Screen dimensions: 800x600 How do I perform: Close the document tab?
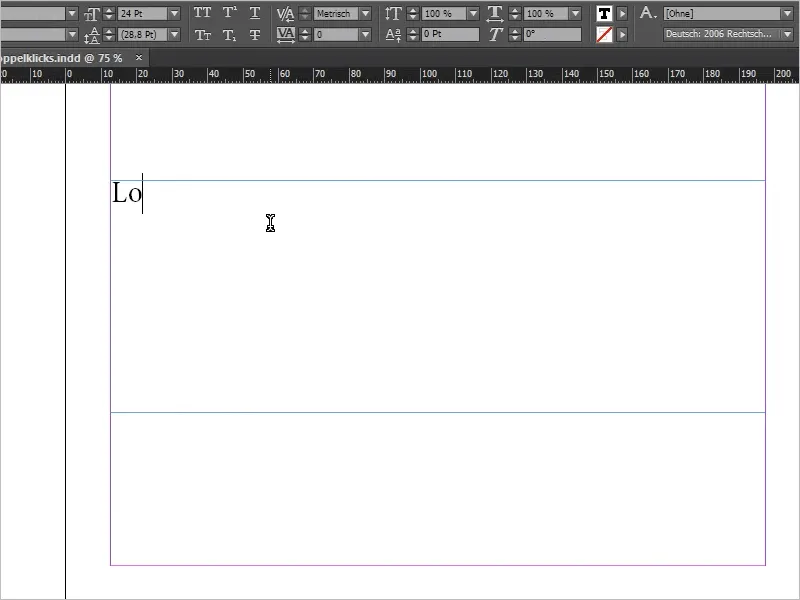click(139, 58)
